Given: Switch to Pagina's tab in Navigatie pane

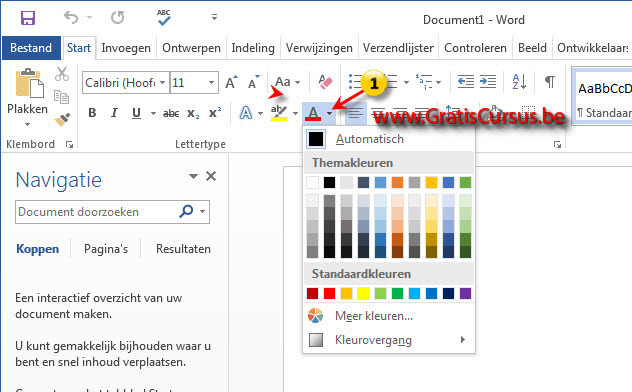Looking at the screenshot, I should (x=106, y=249).
